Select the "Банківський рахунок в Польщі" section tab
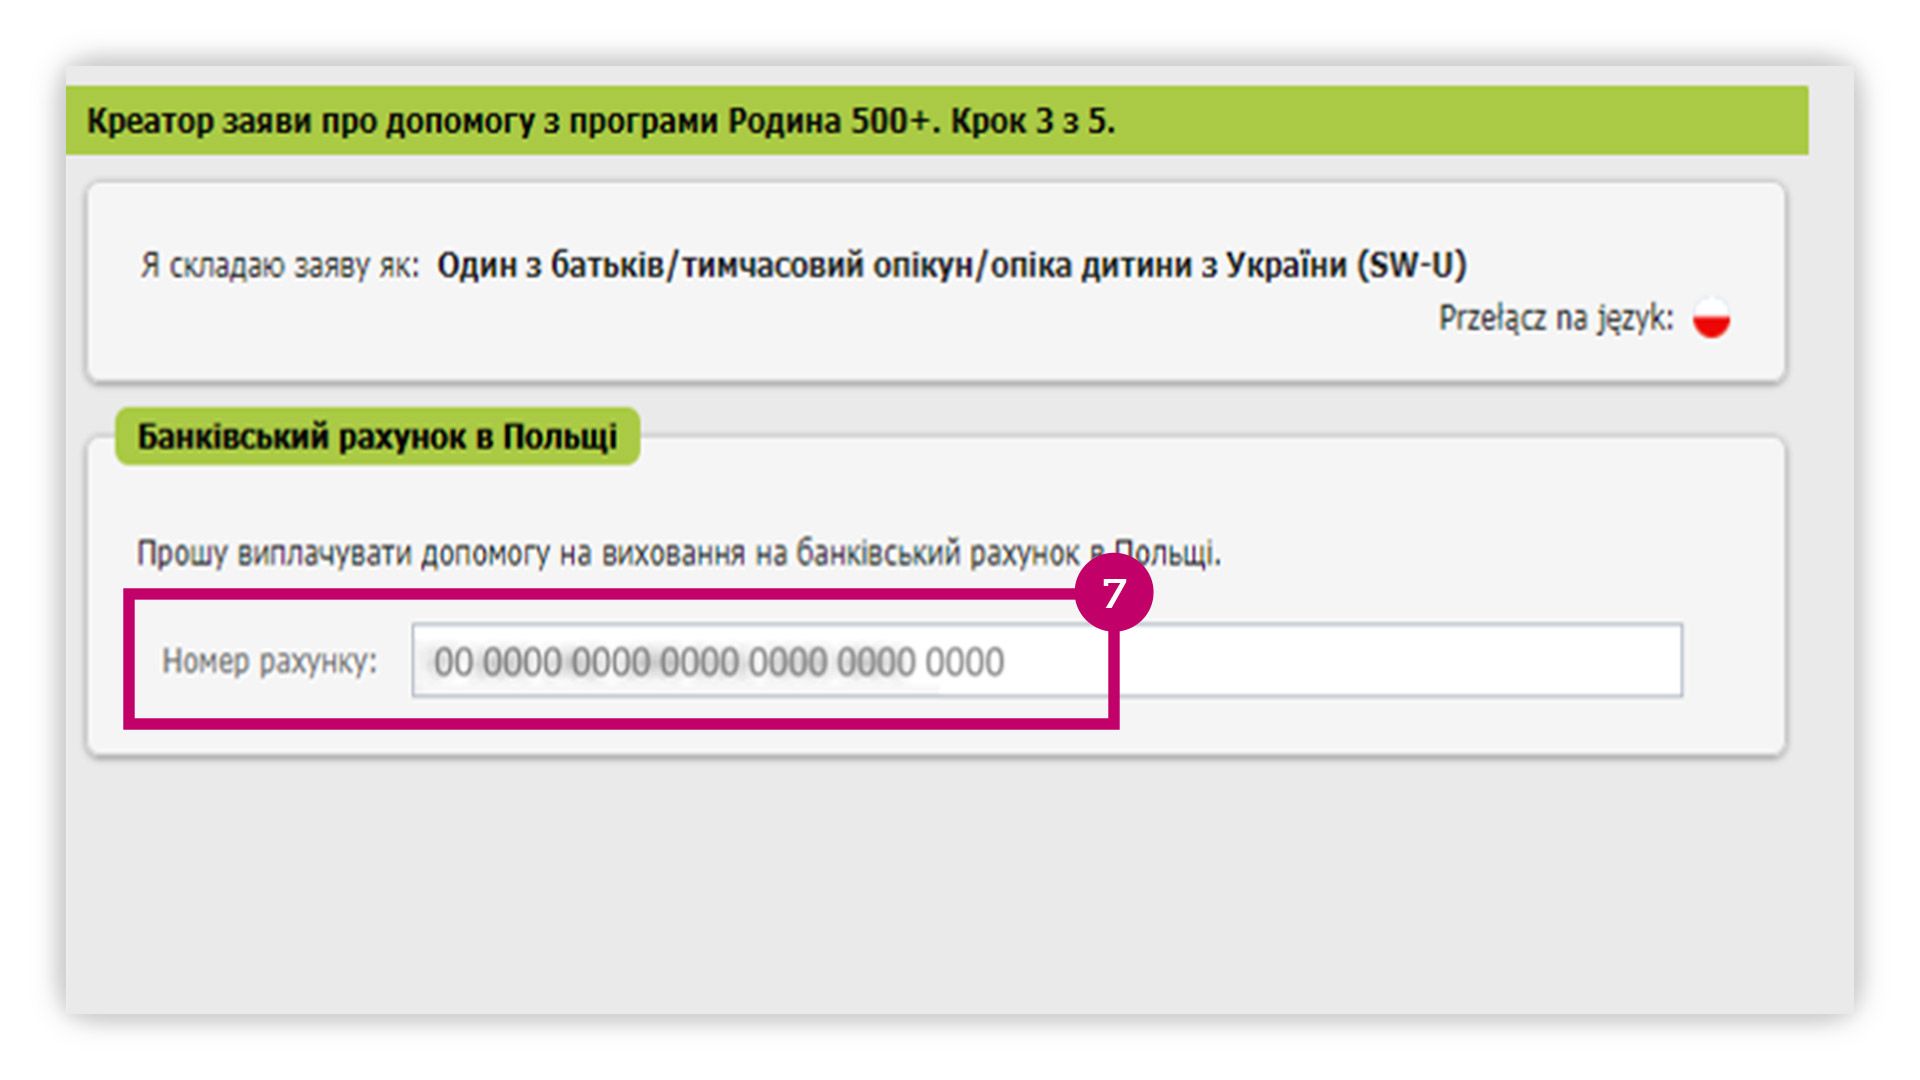The height and width of the screenshot is (1080, 1920). [x=377, y=437]
